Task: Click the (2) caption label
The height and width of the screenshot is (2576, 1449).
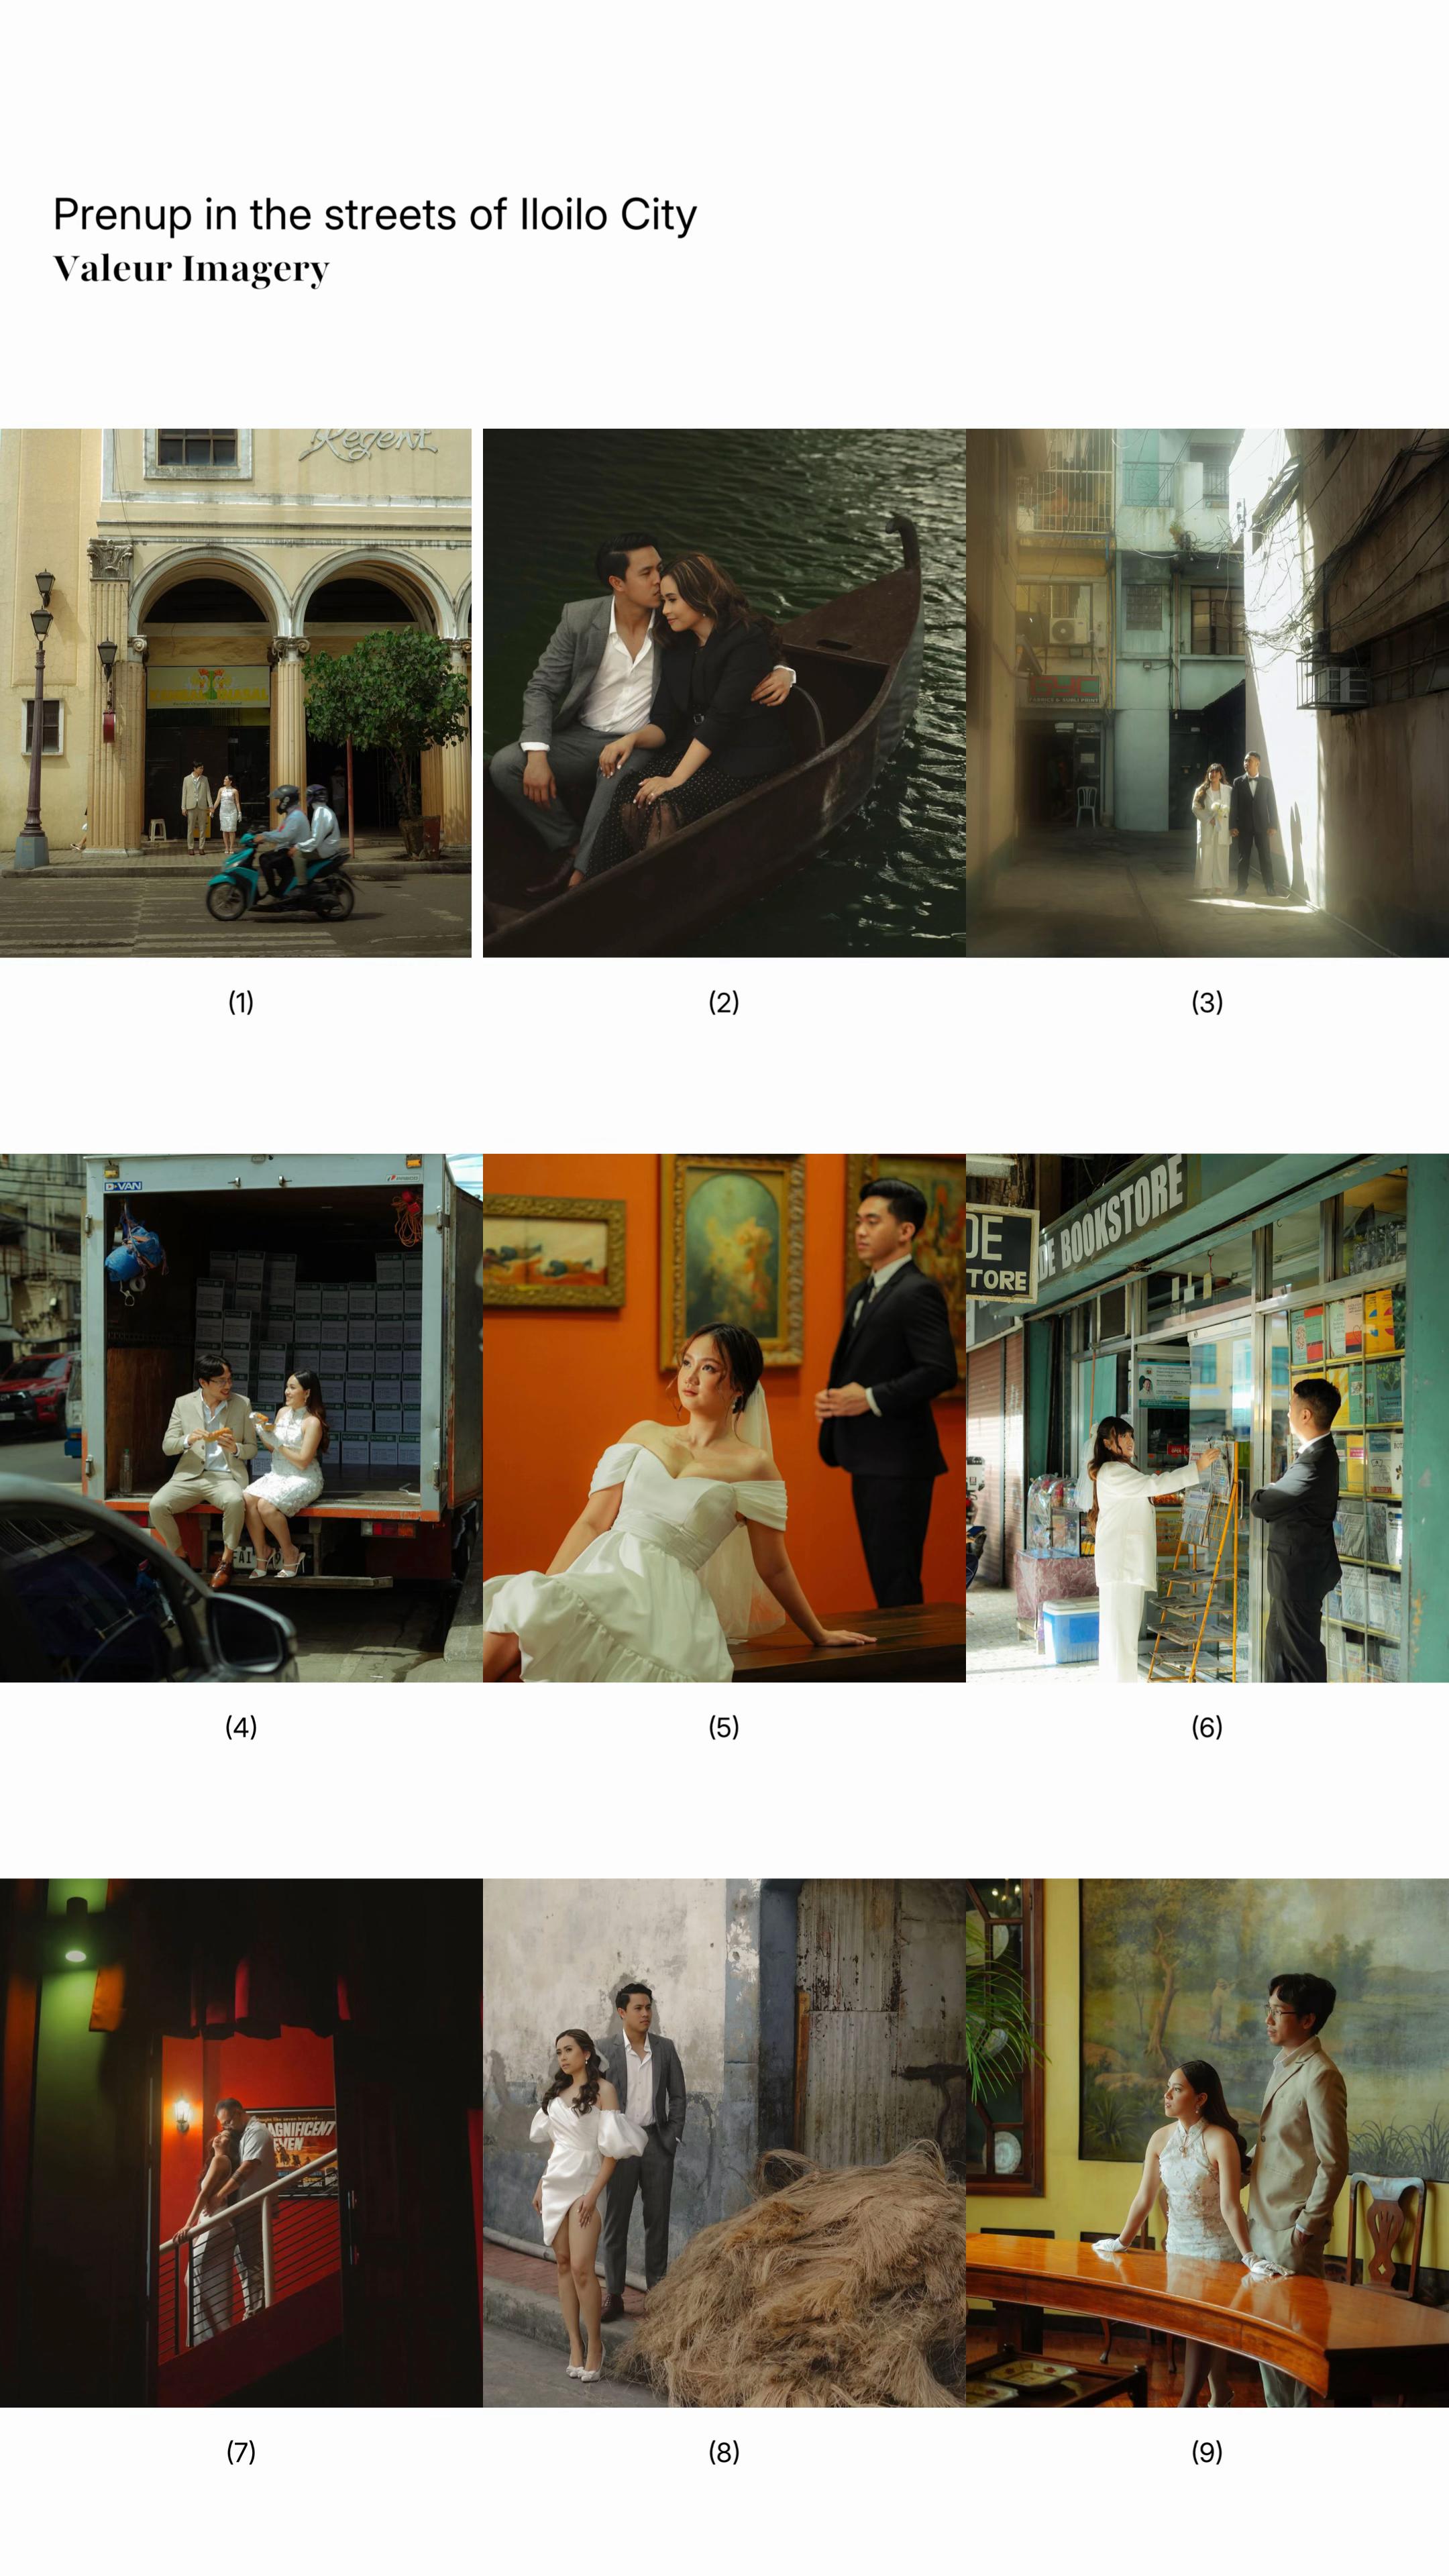Action: pyautogui.click(x=724, y=1002)
